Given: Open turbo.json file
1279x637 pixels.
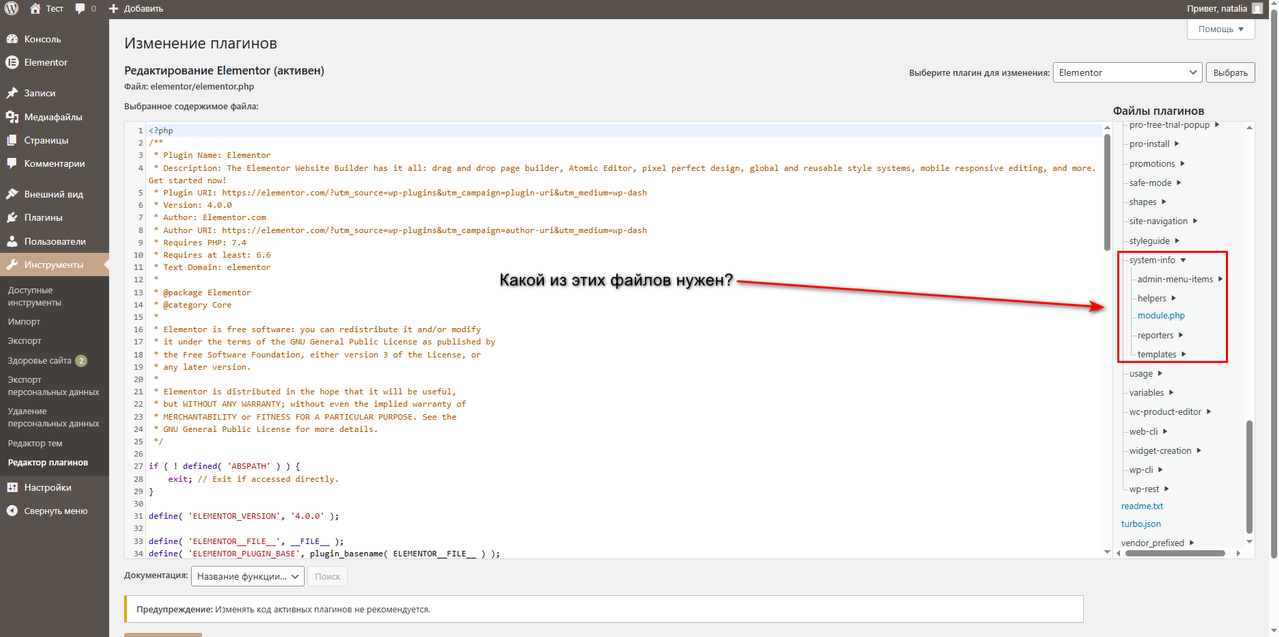Looking at the screenshot, I should coord(1141,523).
